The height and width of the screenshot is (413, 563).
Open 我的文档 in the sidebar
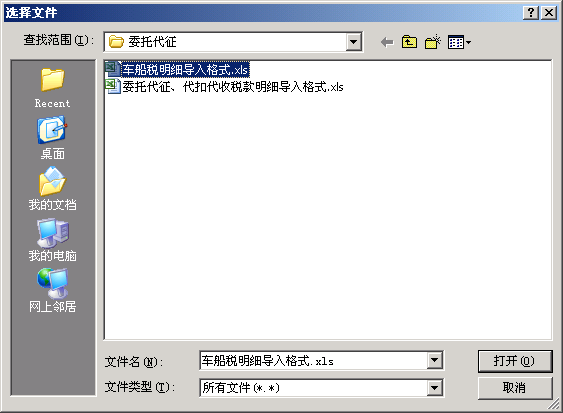point(52,189)
